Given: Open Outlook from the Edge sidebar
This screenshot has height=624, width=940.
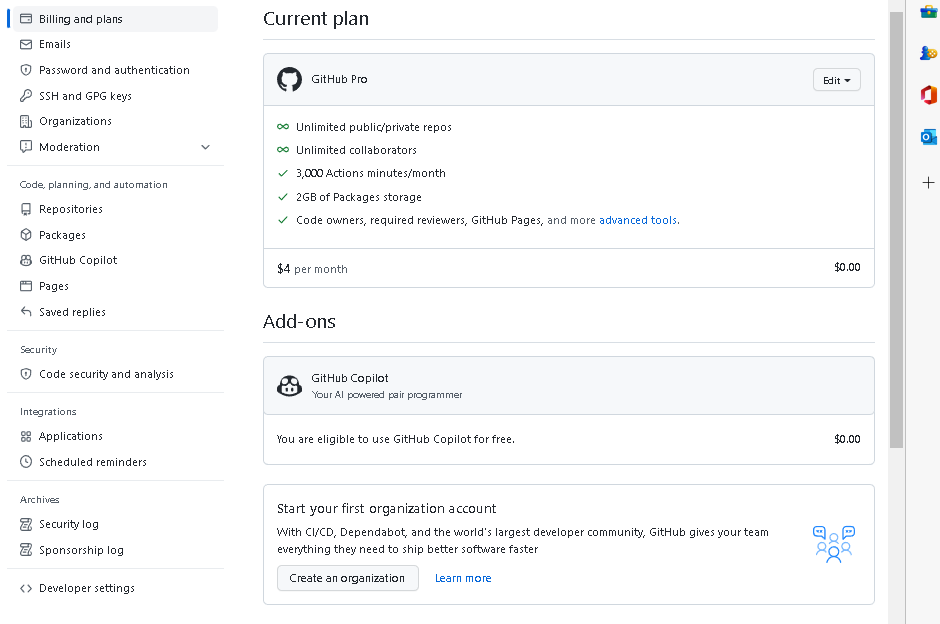Looking at the screenshot, I should 928,138.
